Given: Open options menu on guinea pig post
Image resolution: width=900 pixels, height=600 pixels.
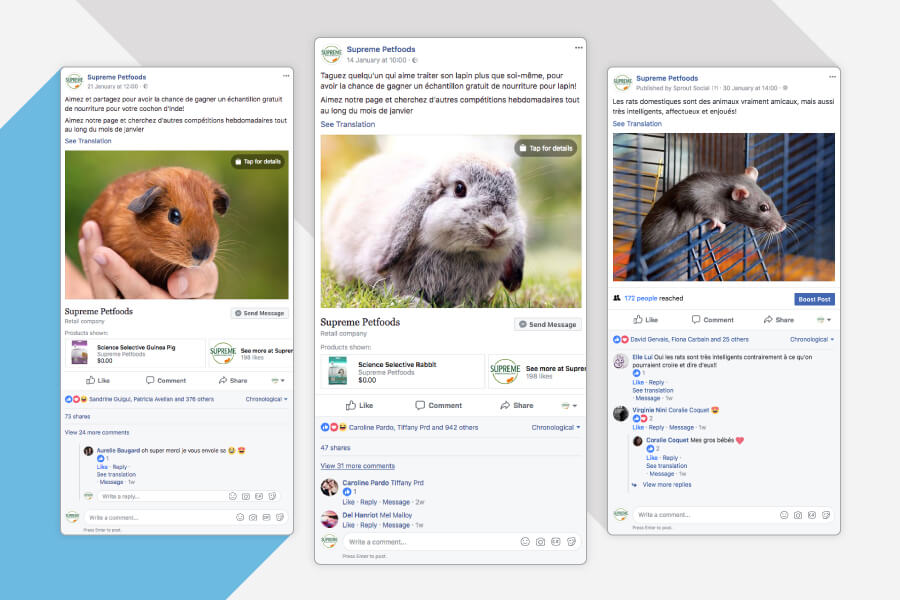Looking at the screenshot, I should [x=286, y=76].
